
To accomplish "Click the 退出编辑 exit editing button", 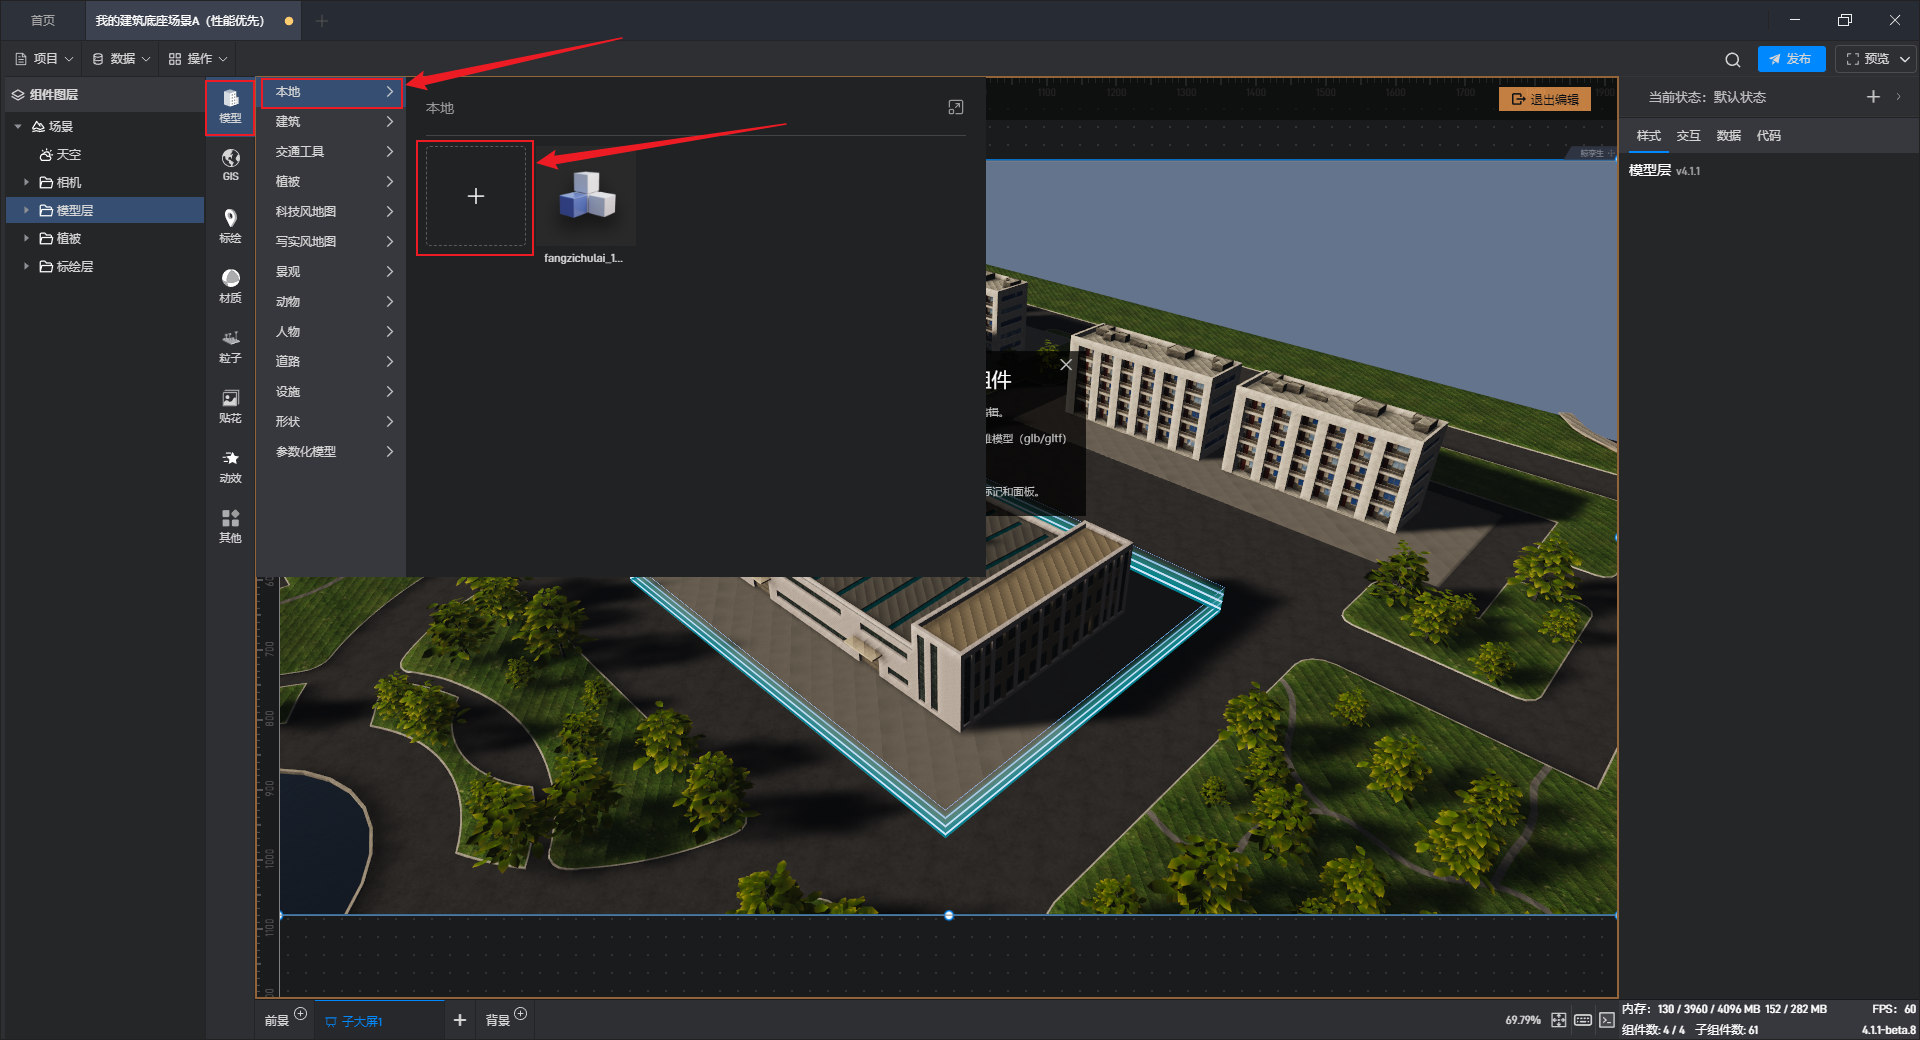I will coord(1545,99).
